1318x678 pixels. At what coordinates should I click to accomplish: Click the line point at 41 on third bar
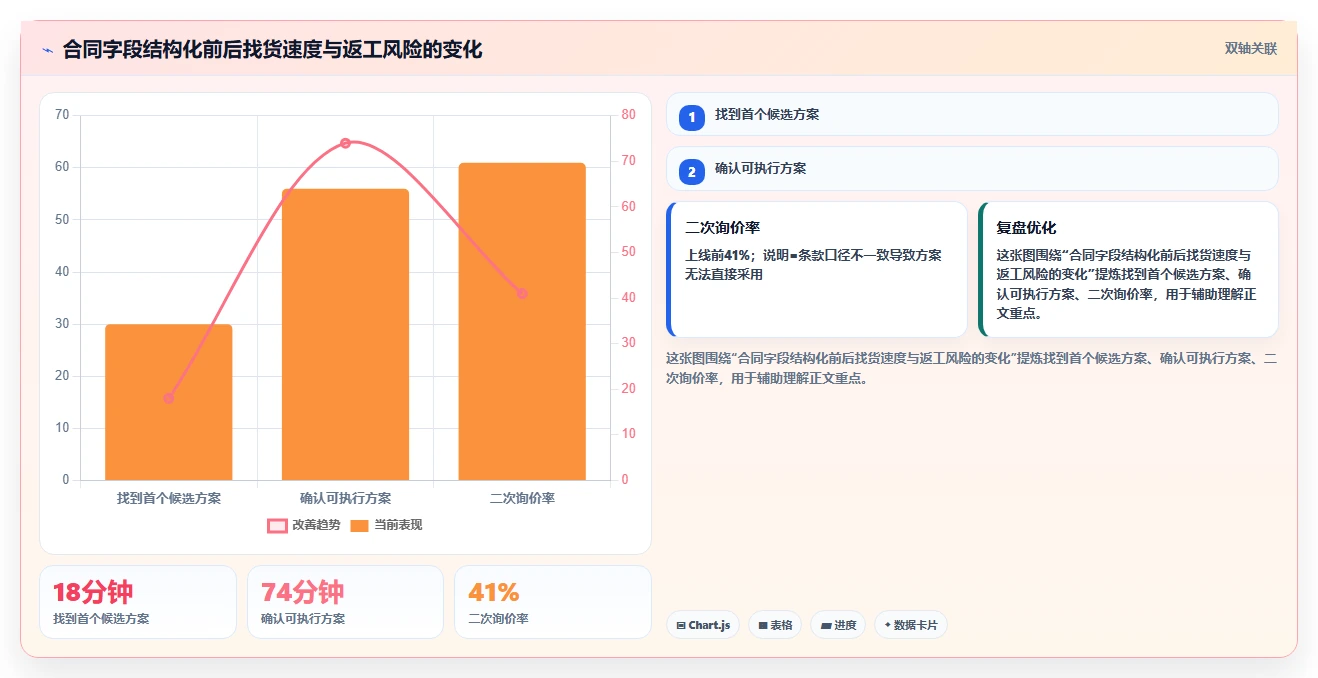click(522, 293)
